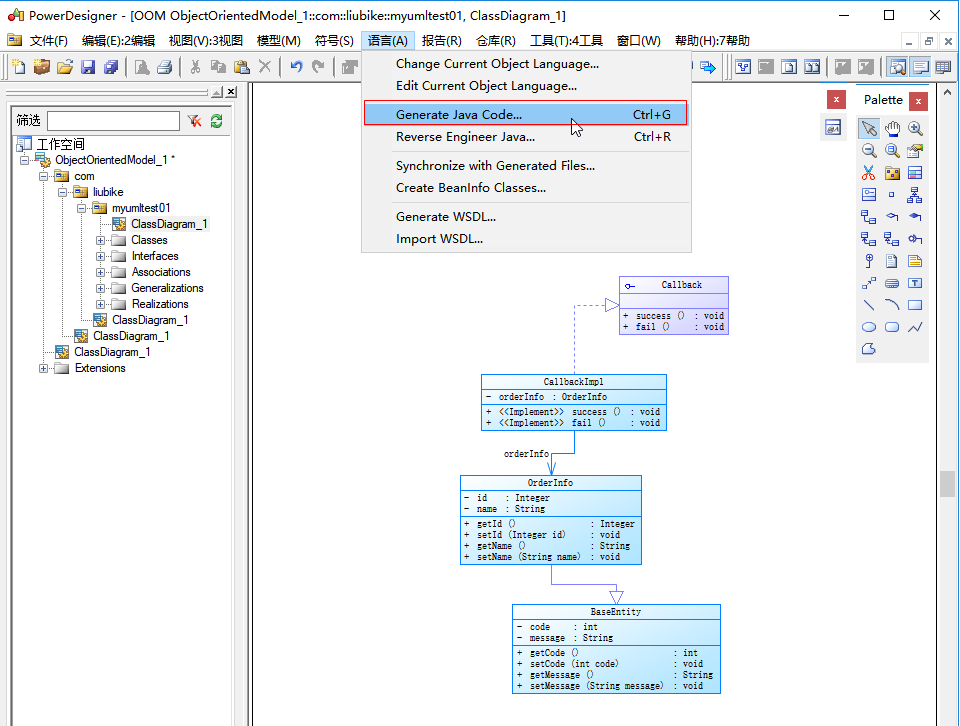The image size is (960, 726).
Task: Click the green refresh filter button
Action: pos(217,120)
